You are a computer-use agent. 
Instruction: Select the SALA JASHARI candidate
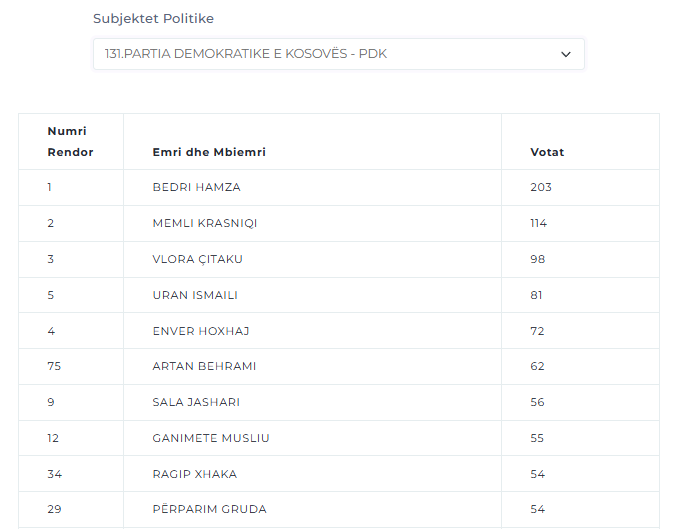(196, 402)
